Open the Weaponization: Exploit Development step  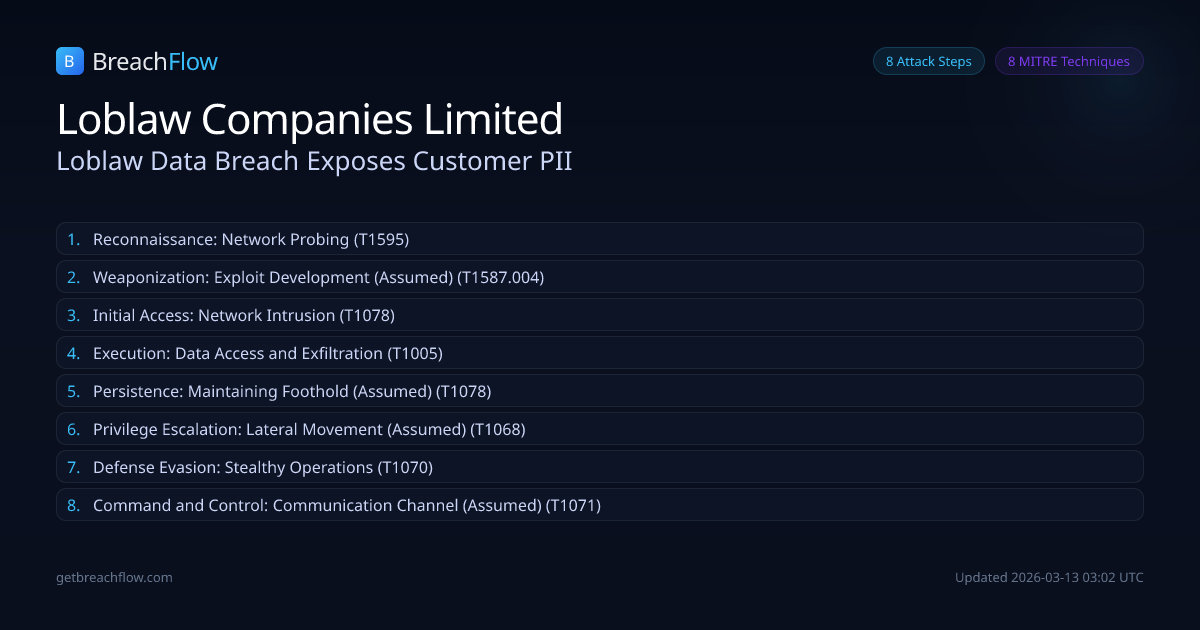click(x=318, y=277)
